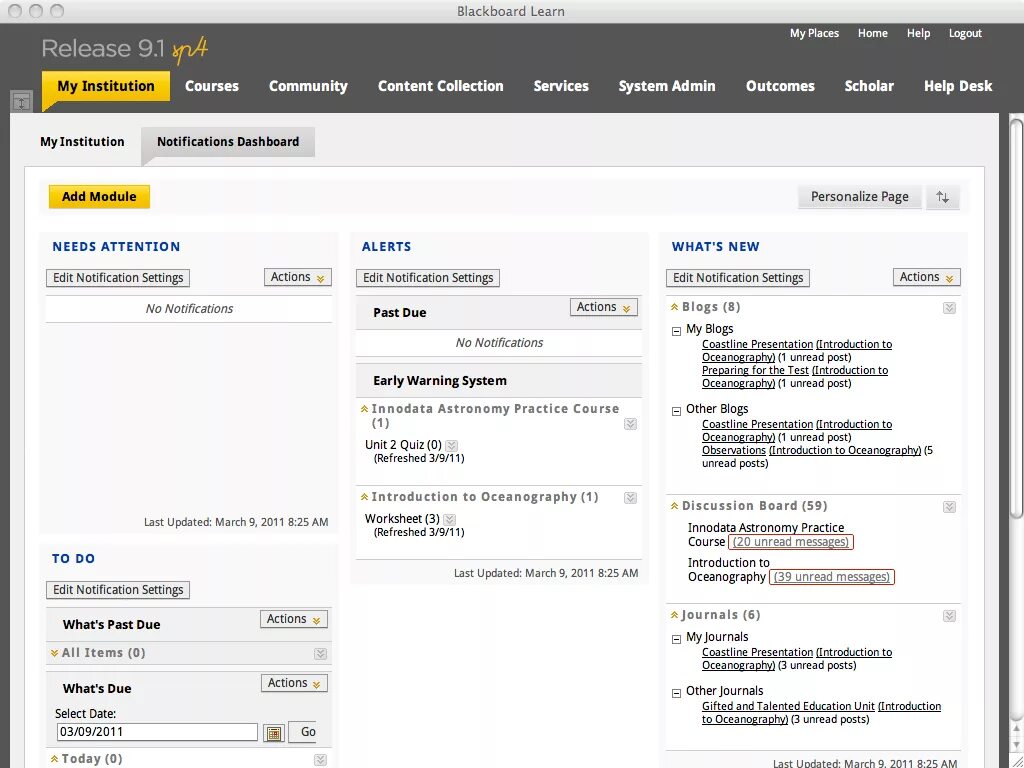
Task: Collapse the Blogs (8) section
Action: click(674, 307)
